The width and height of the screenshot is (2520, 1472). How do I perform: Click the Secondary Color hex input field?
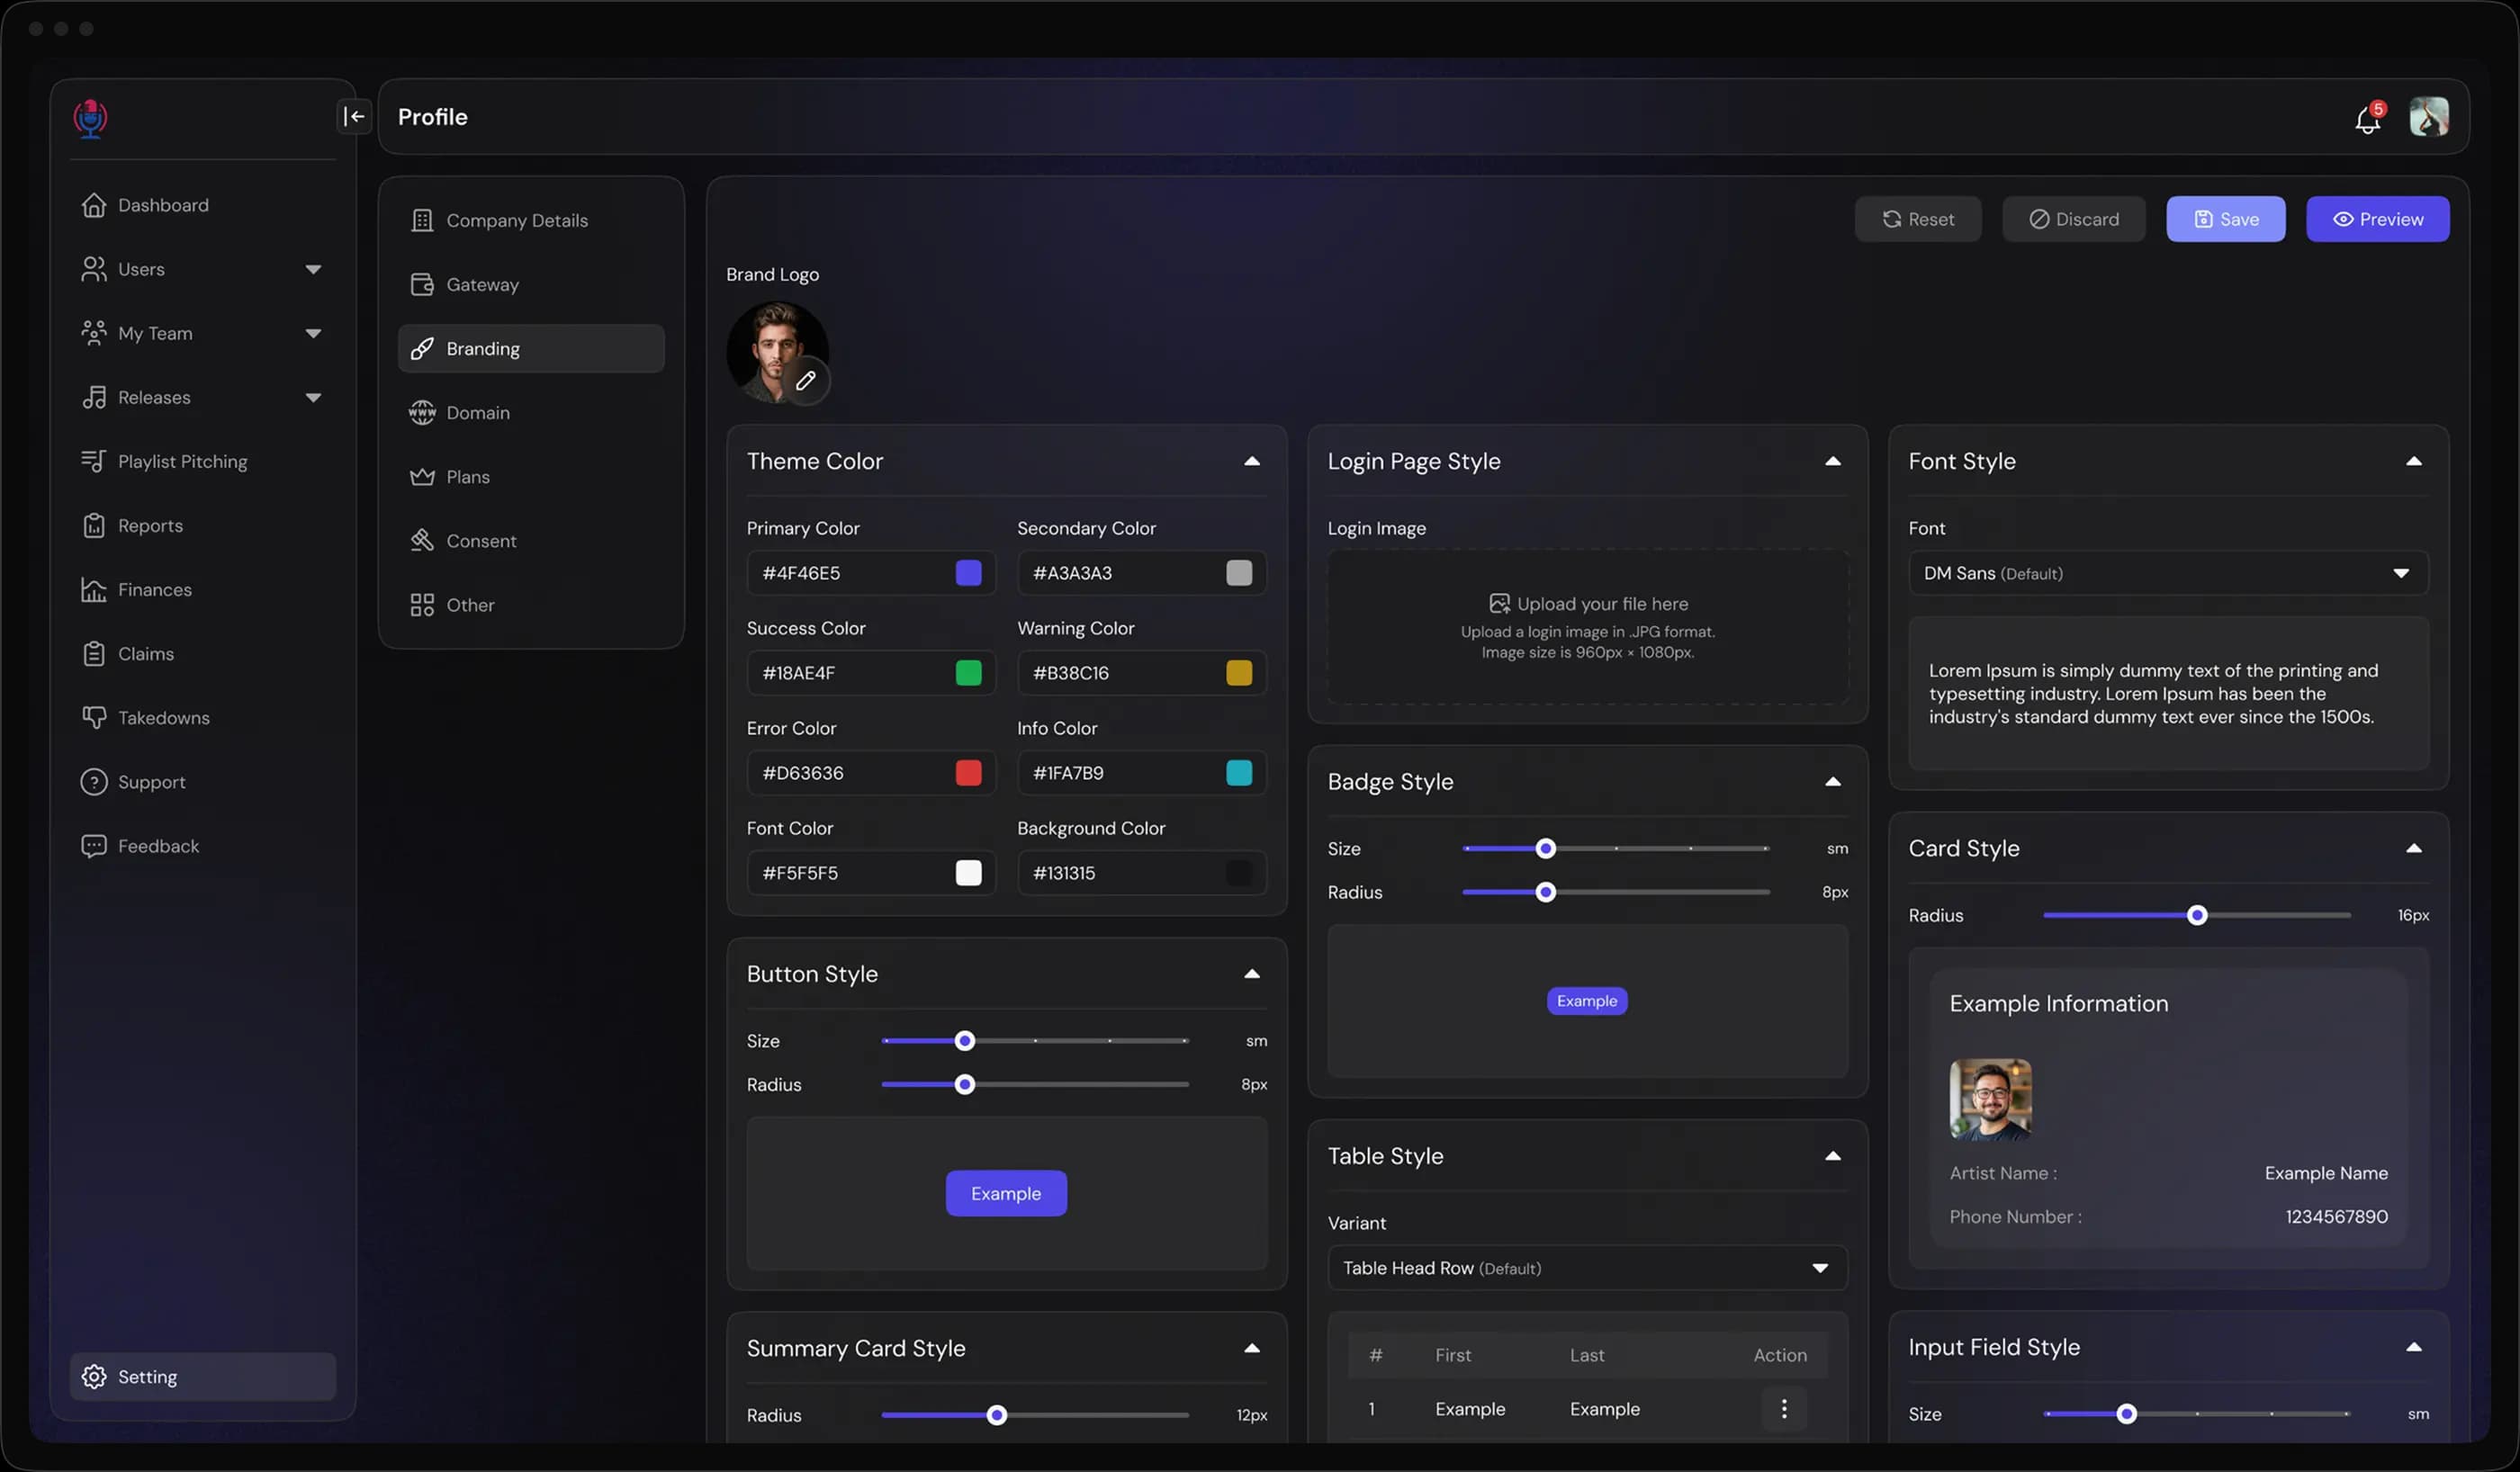click(x=1141, y=573)
